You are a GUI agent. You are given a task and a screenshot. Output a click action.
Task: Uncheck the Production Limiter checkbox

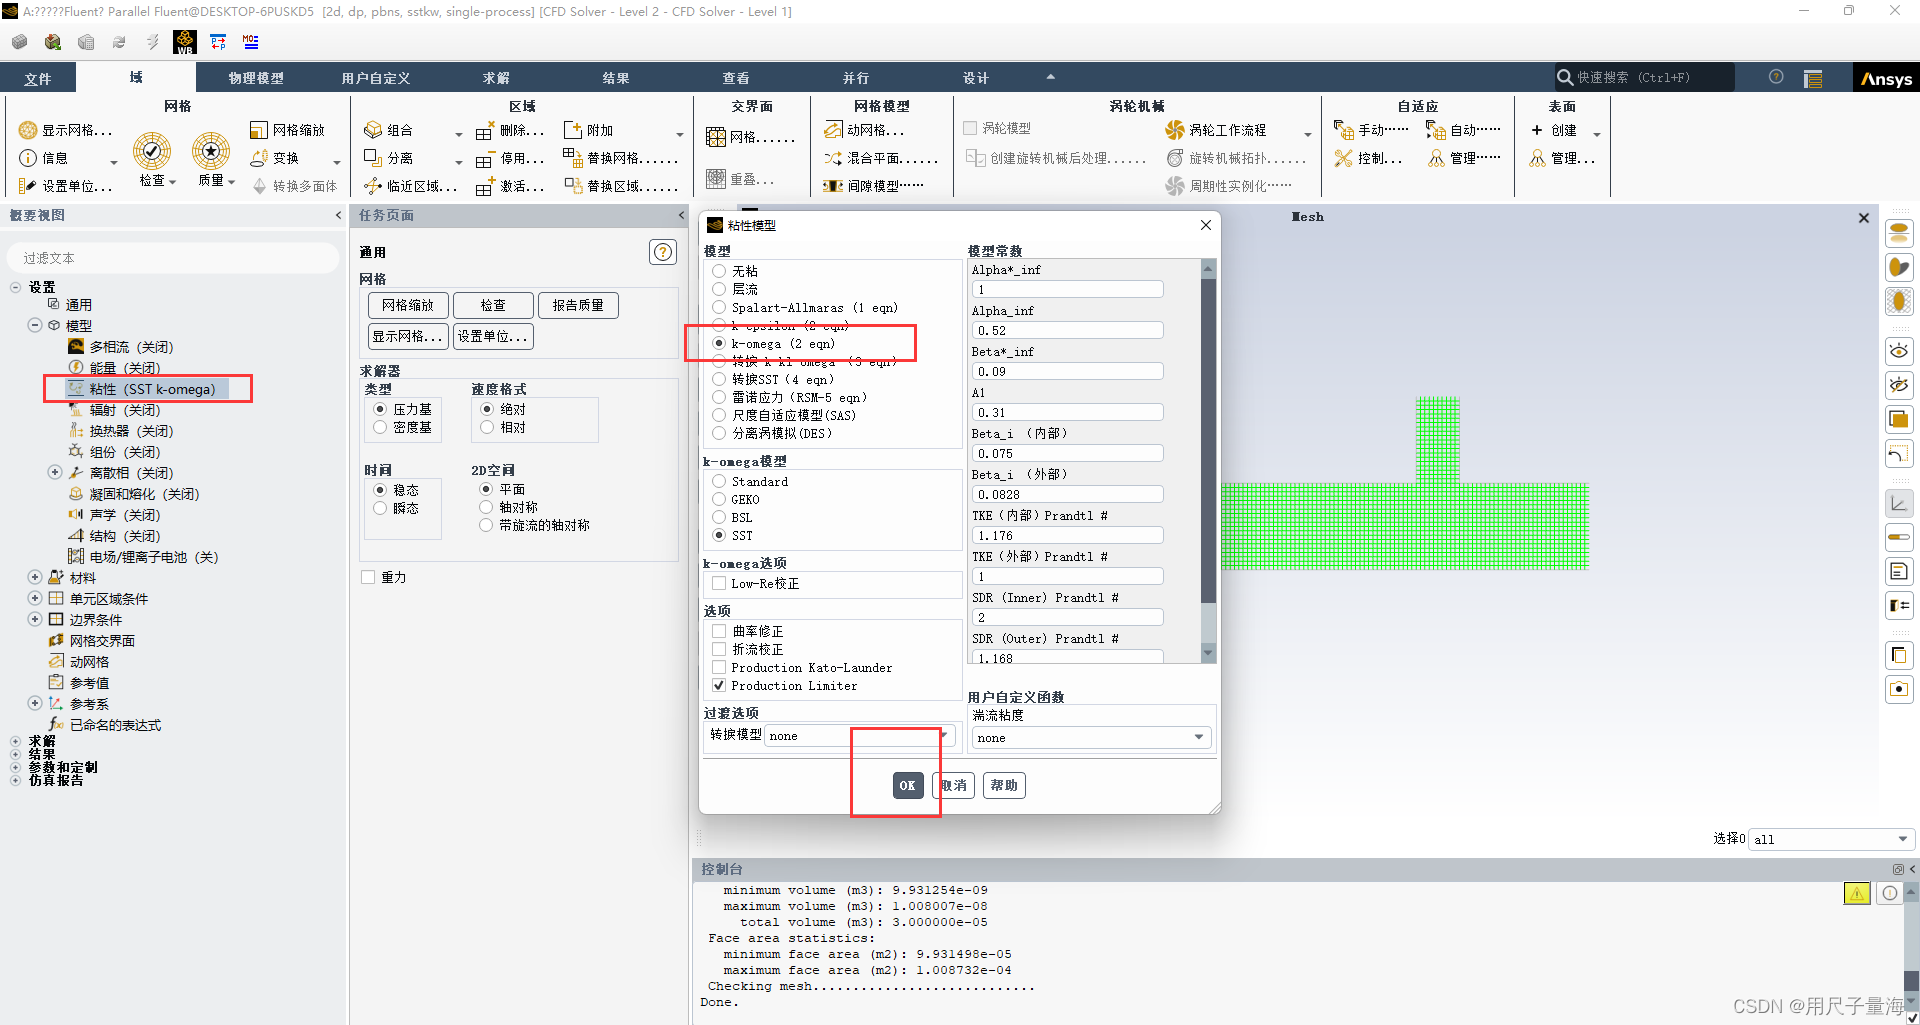click(x=719, y=685)
